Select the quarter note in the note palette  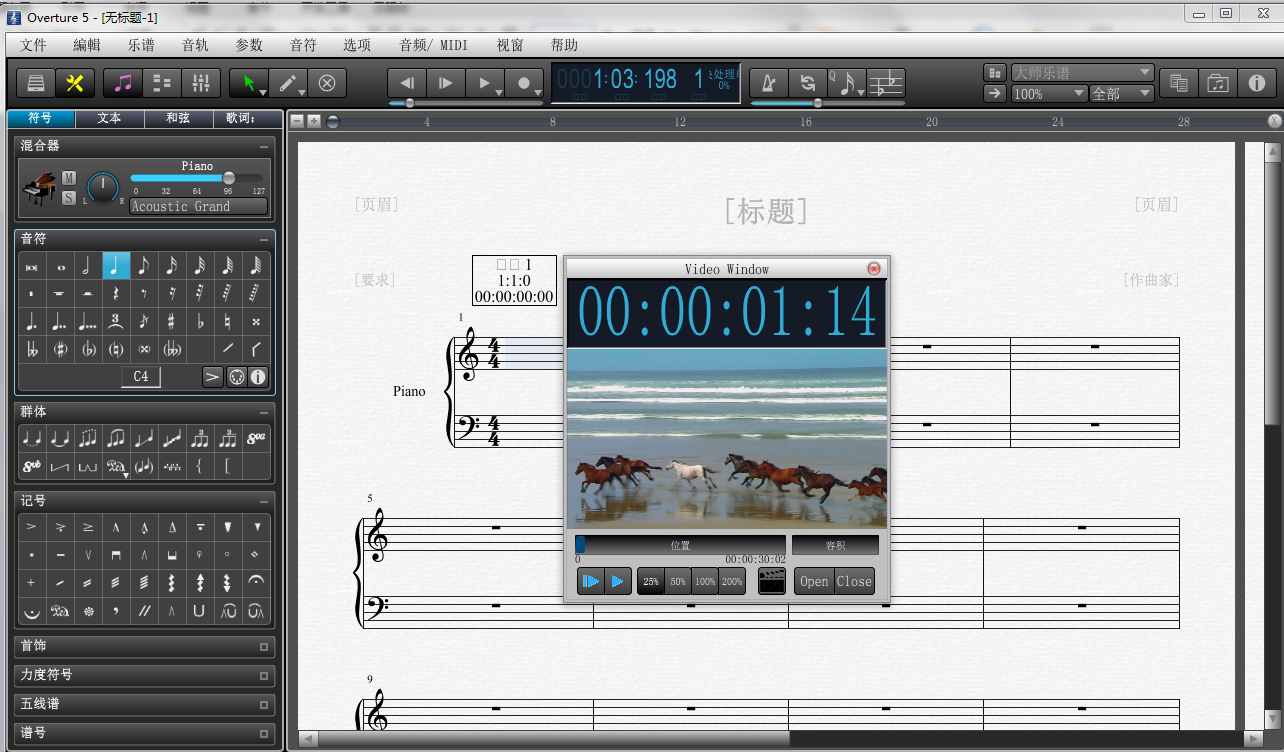click(x=116, y=266)
